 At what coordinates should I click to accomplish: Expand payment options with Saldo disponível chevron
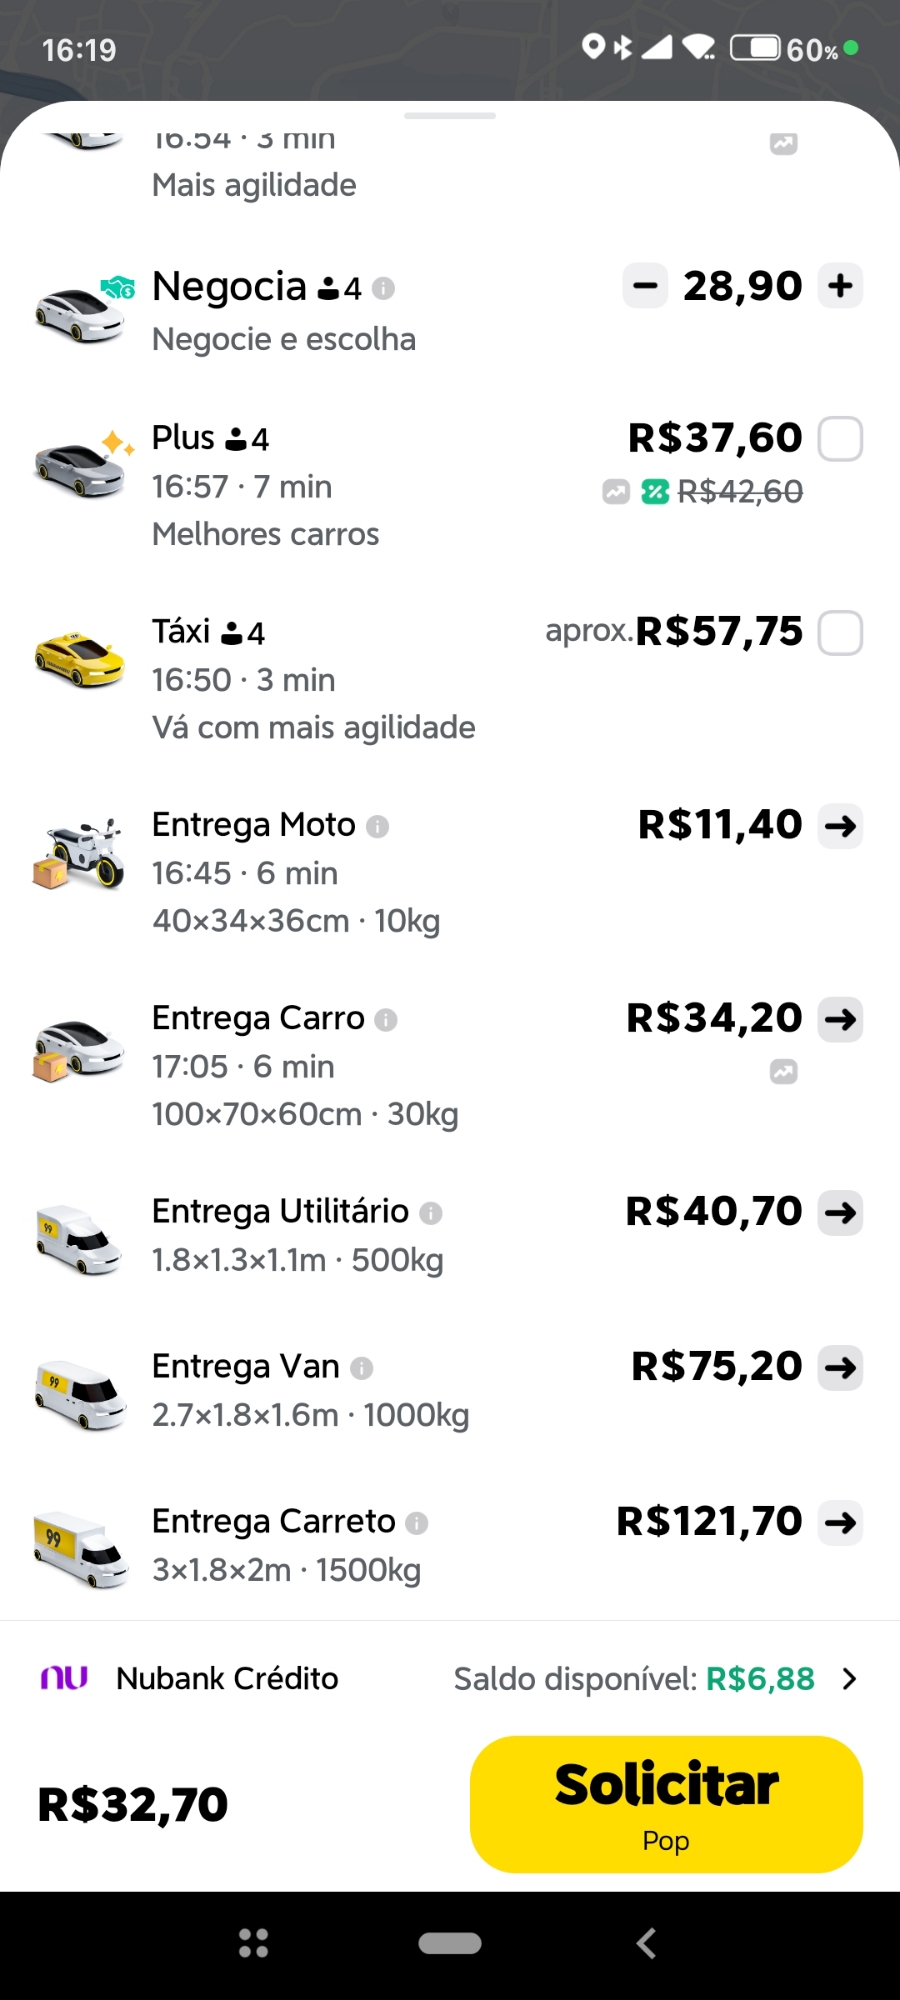849,1679
